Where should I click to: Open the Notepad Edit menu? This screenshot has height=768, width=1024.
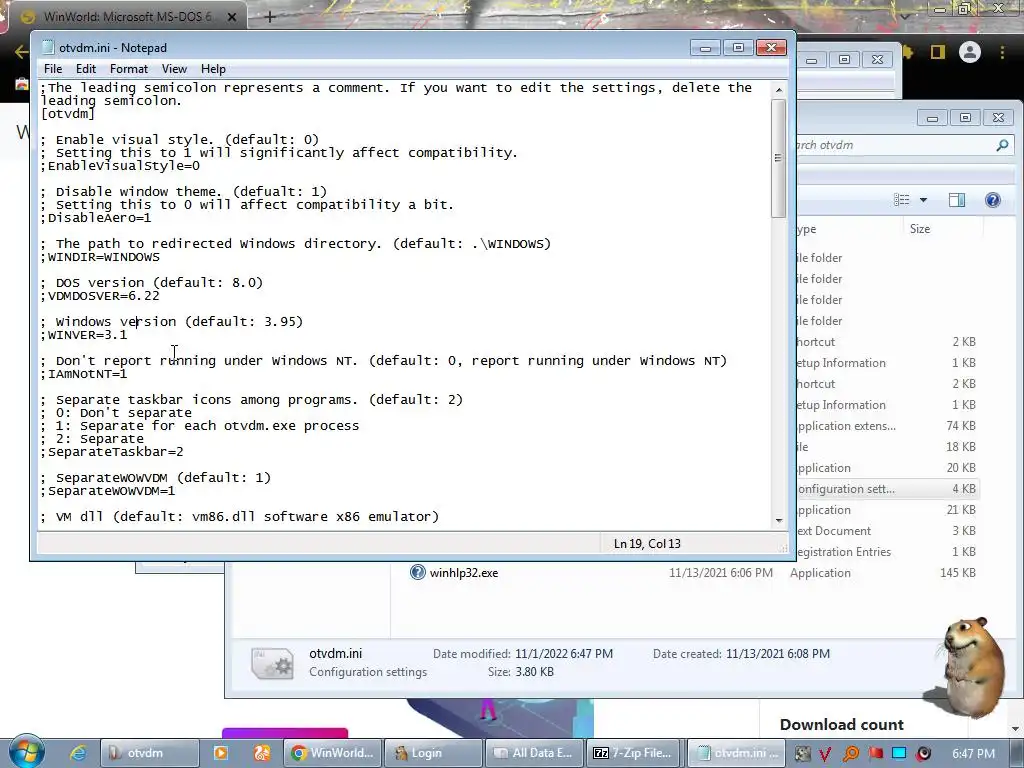click(86, 69)
